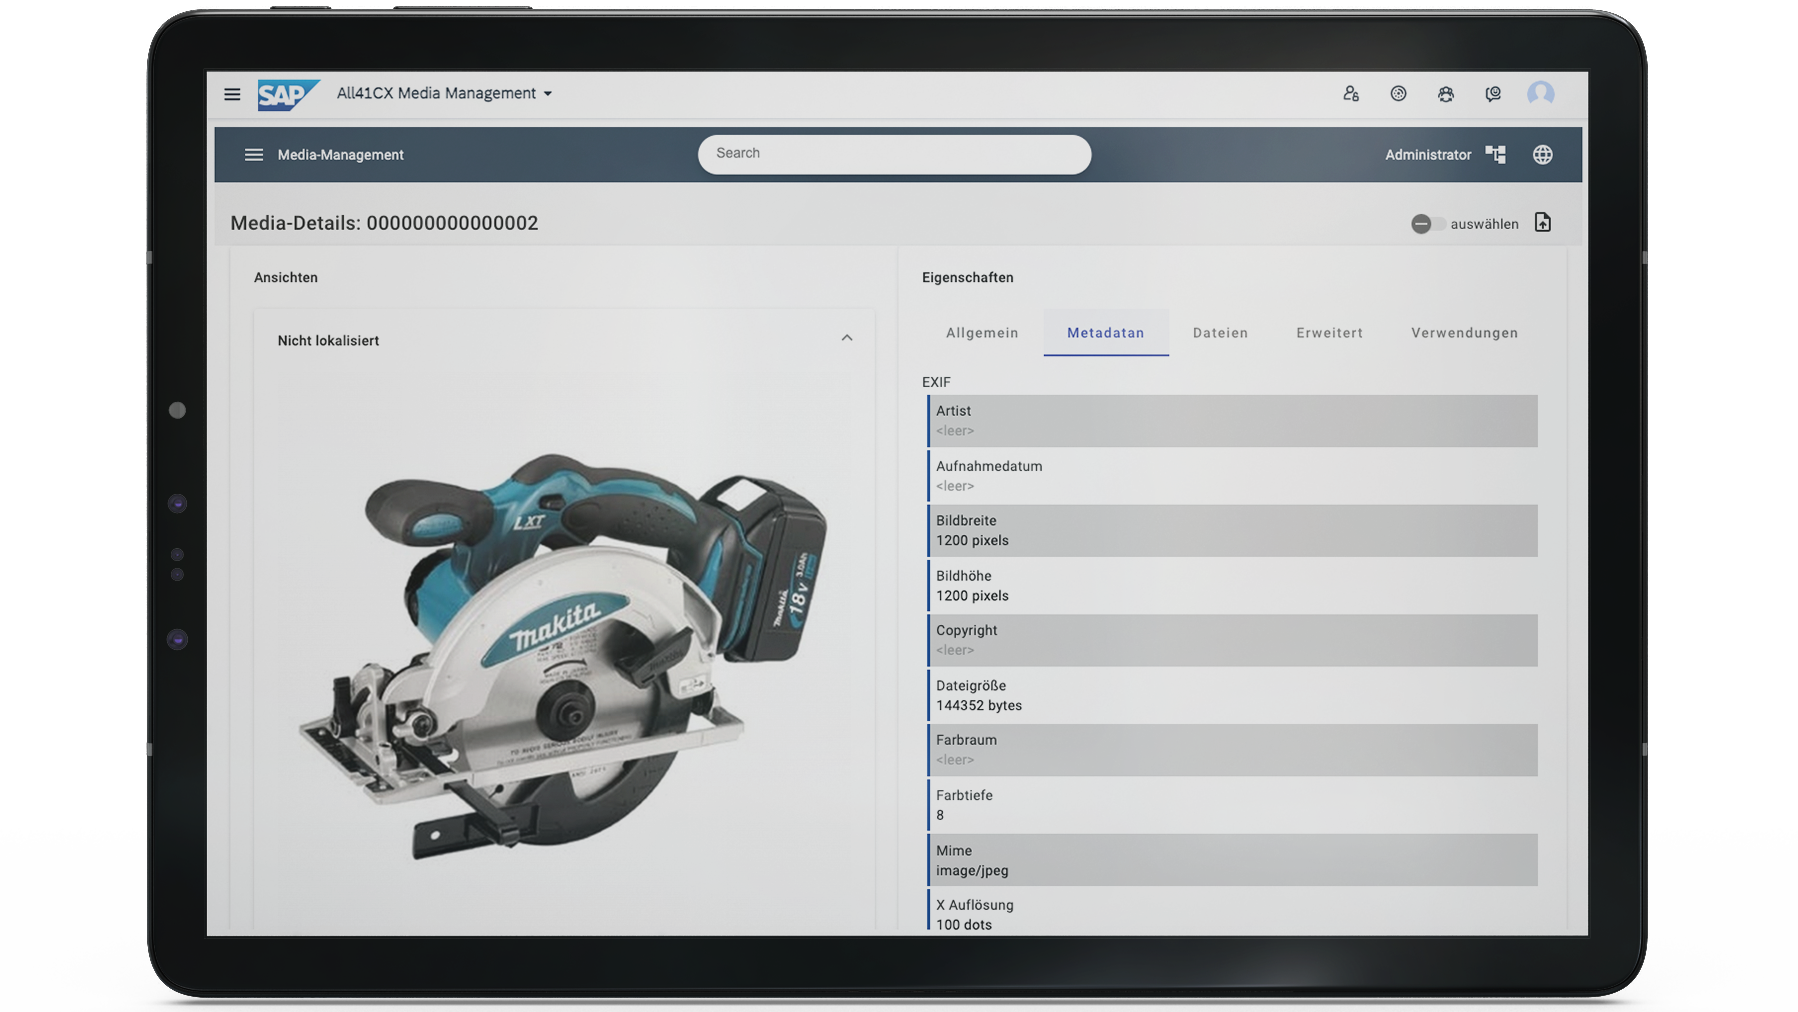Open the globe language selector
The image size is (1798, 1012).
click(1543, 154)
